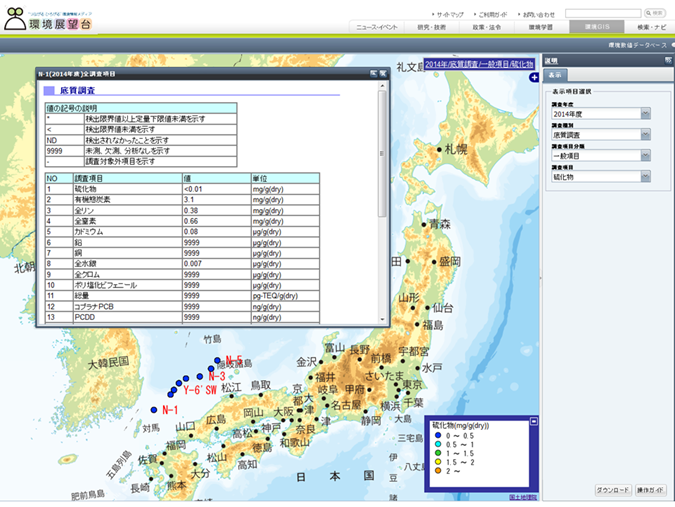Click the blue 0～0.5 legend swatch
Image resolution: width=675 pixels, height=507 pixels.
(x=438, y=437)
